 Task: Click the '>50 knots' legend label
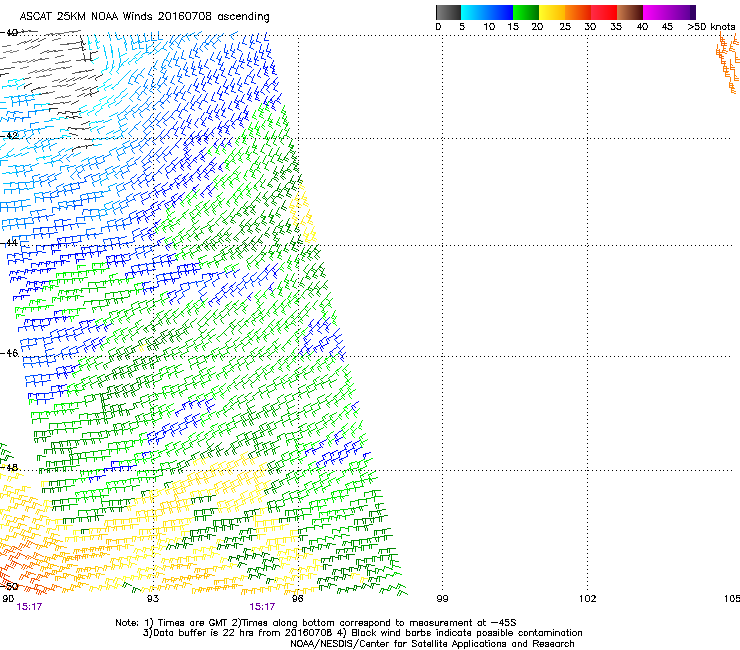click(x=711, y=27)
